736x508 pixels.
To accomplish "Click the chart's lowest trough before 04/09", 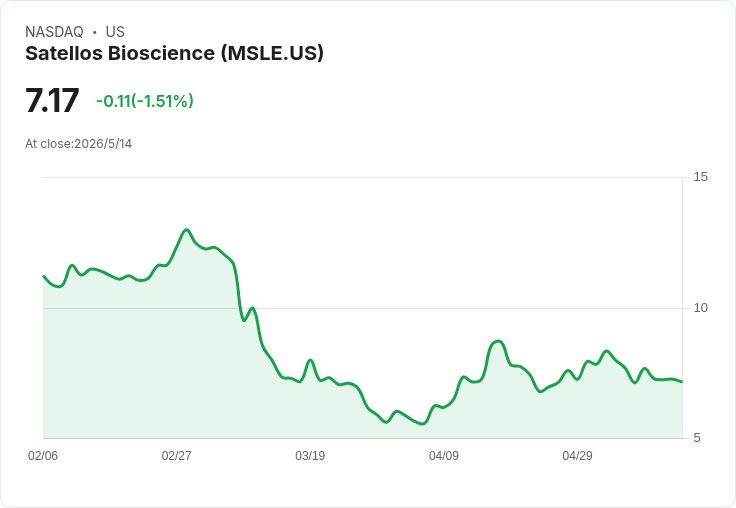I will [x=422, y=423].
